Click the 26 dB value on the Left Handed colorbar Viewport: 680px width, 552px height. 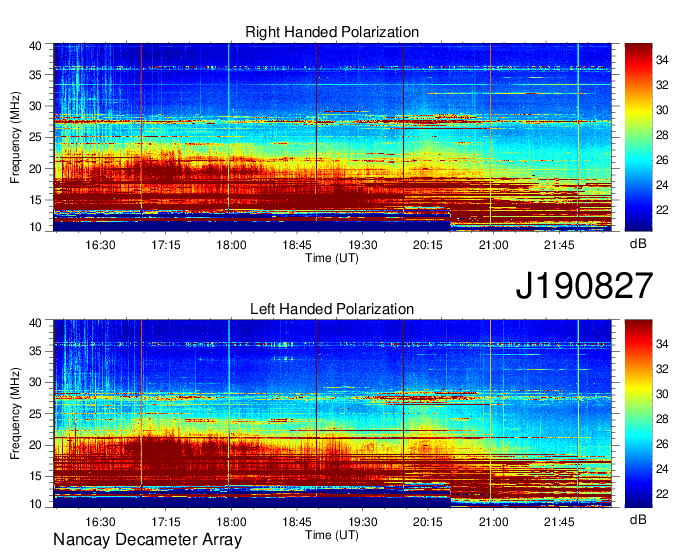click(662, 444)
